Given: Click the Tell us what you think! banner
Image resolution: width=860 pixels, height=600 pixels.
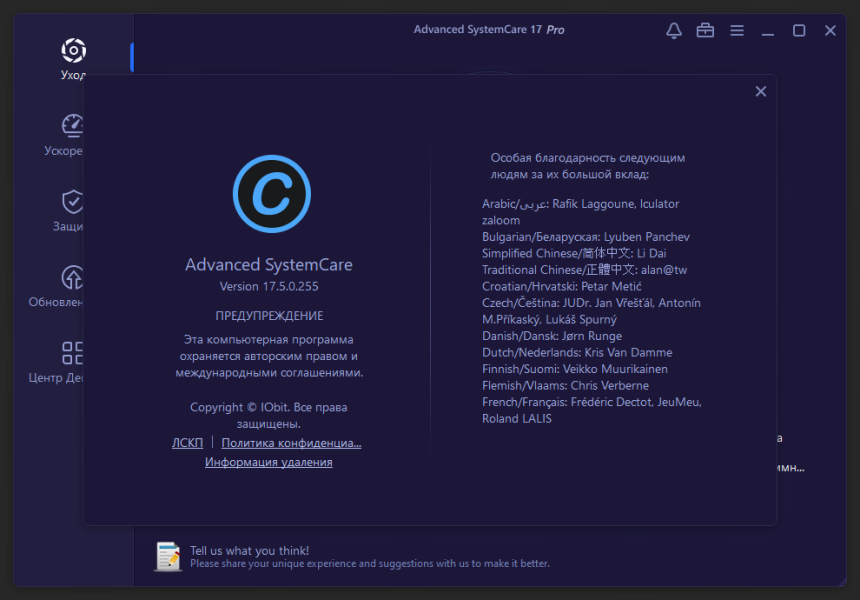Looking at the screenshot, I should [250, 550].
